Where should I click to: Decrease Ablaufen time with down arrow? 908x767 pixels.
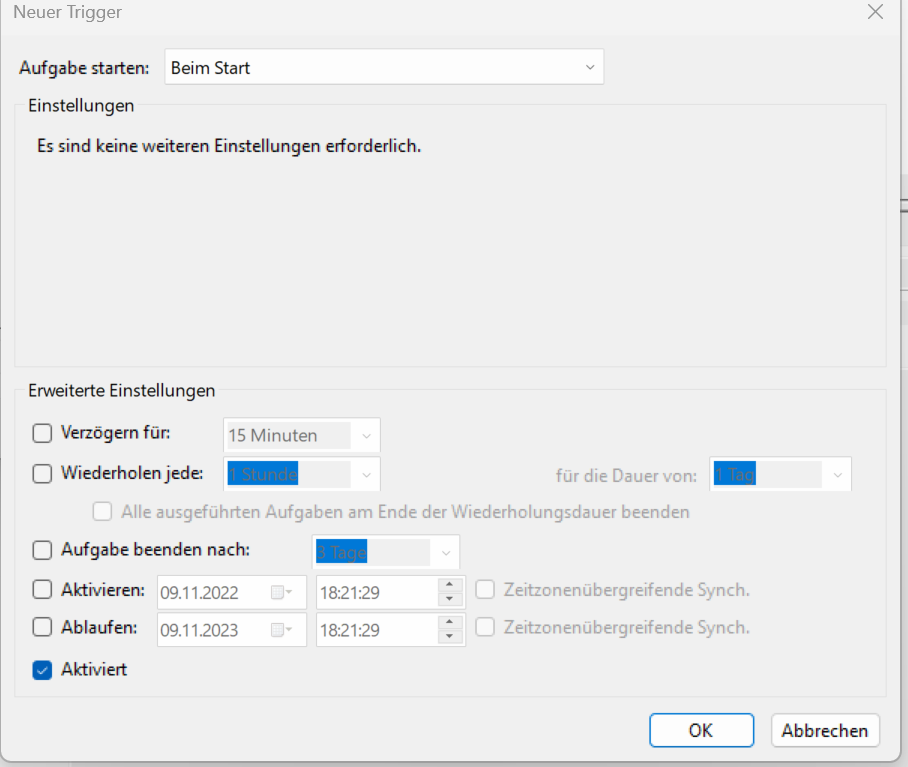[450, 637]
